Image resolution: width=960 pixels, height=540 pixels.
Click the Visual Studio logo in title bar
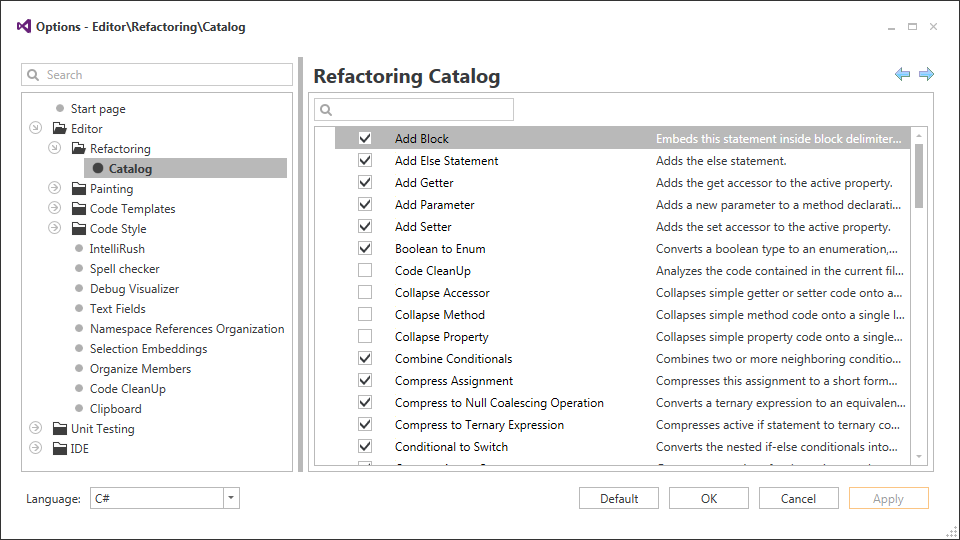24,27
